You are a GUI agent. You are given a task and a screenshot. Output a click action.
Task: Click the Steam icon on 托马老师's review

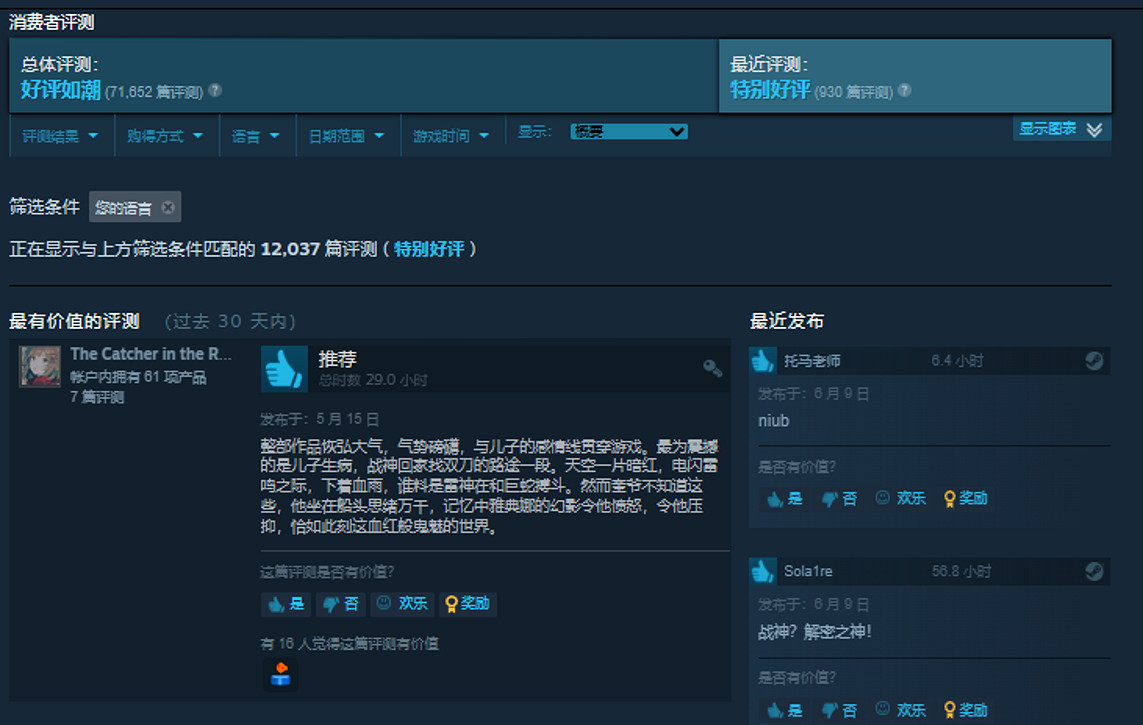tap(1094, 361)
